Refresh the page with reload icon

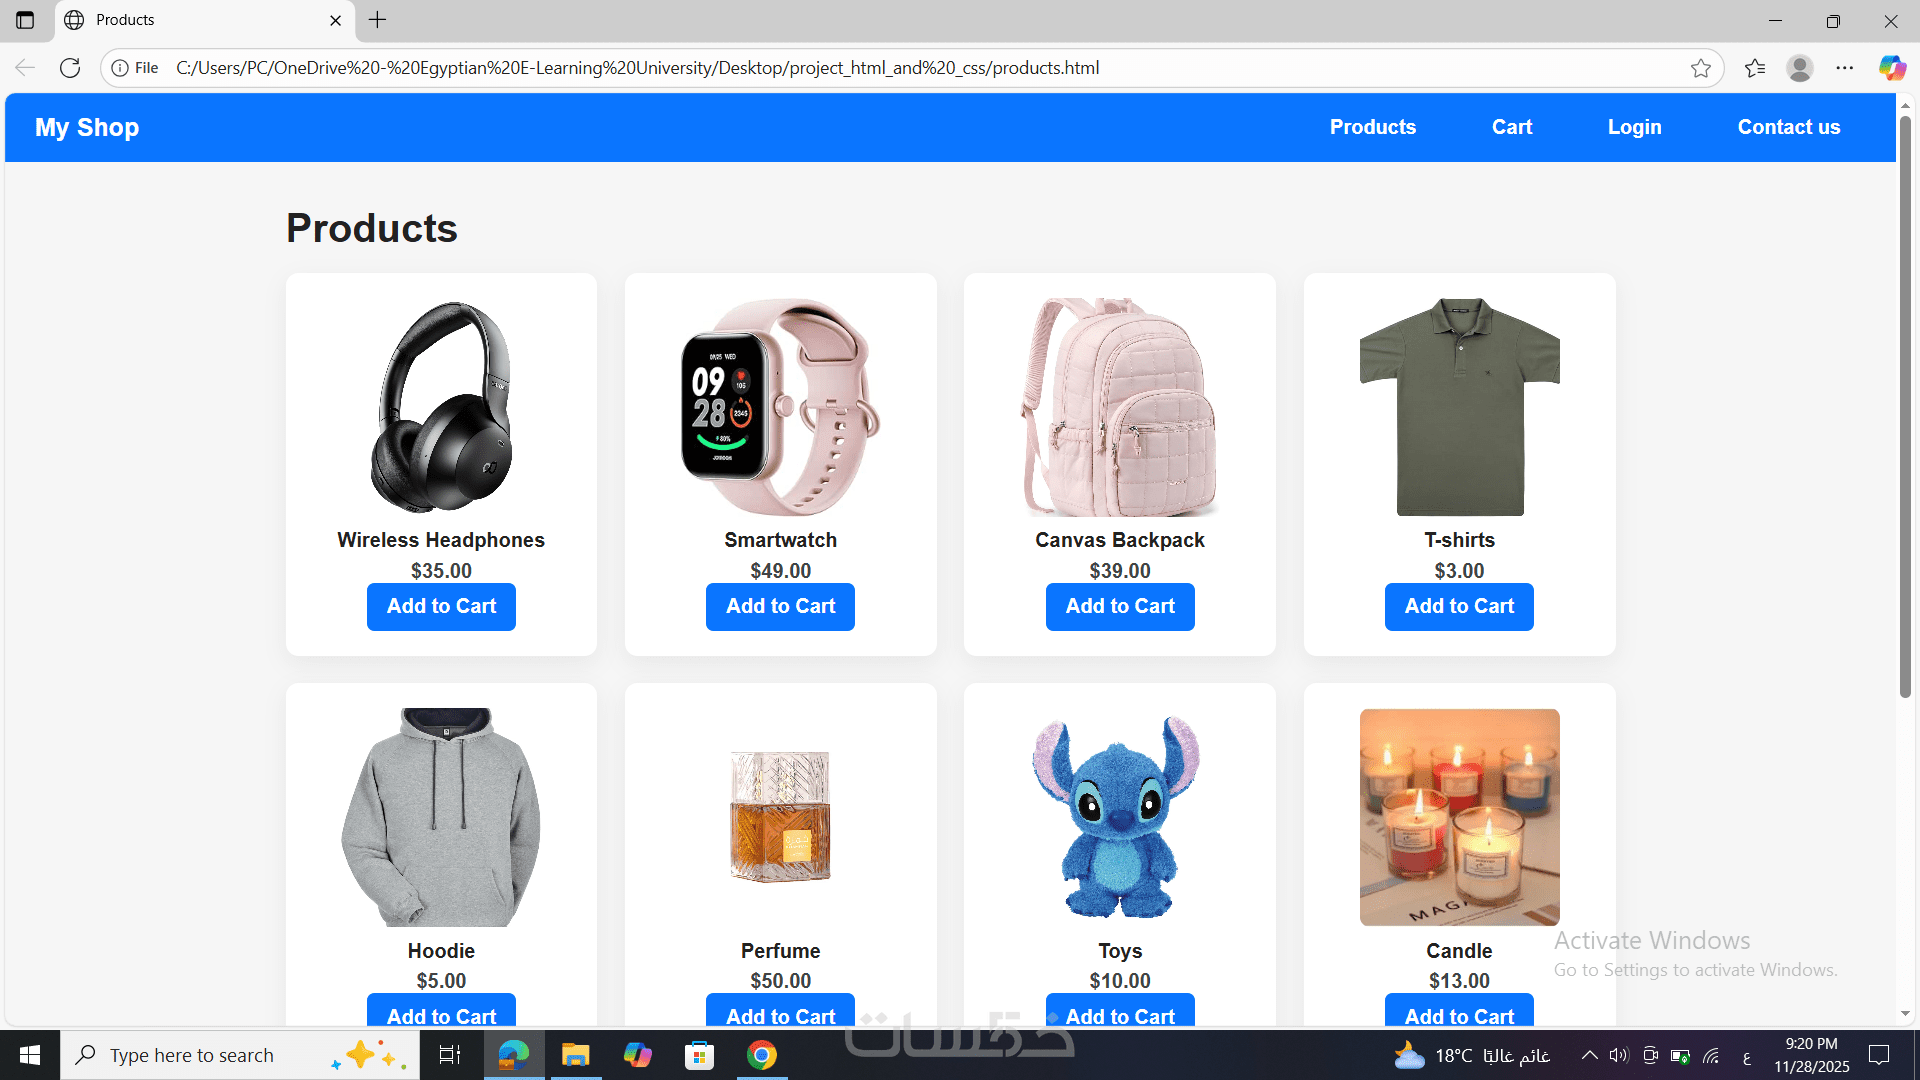[70, 68]
